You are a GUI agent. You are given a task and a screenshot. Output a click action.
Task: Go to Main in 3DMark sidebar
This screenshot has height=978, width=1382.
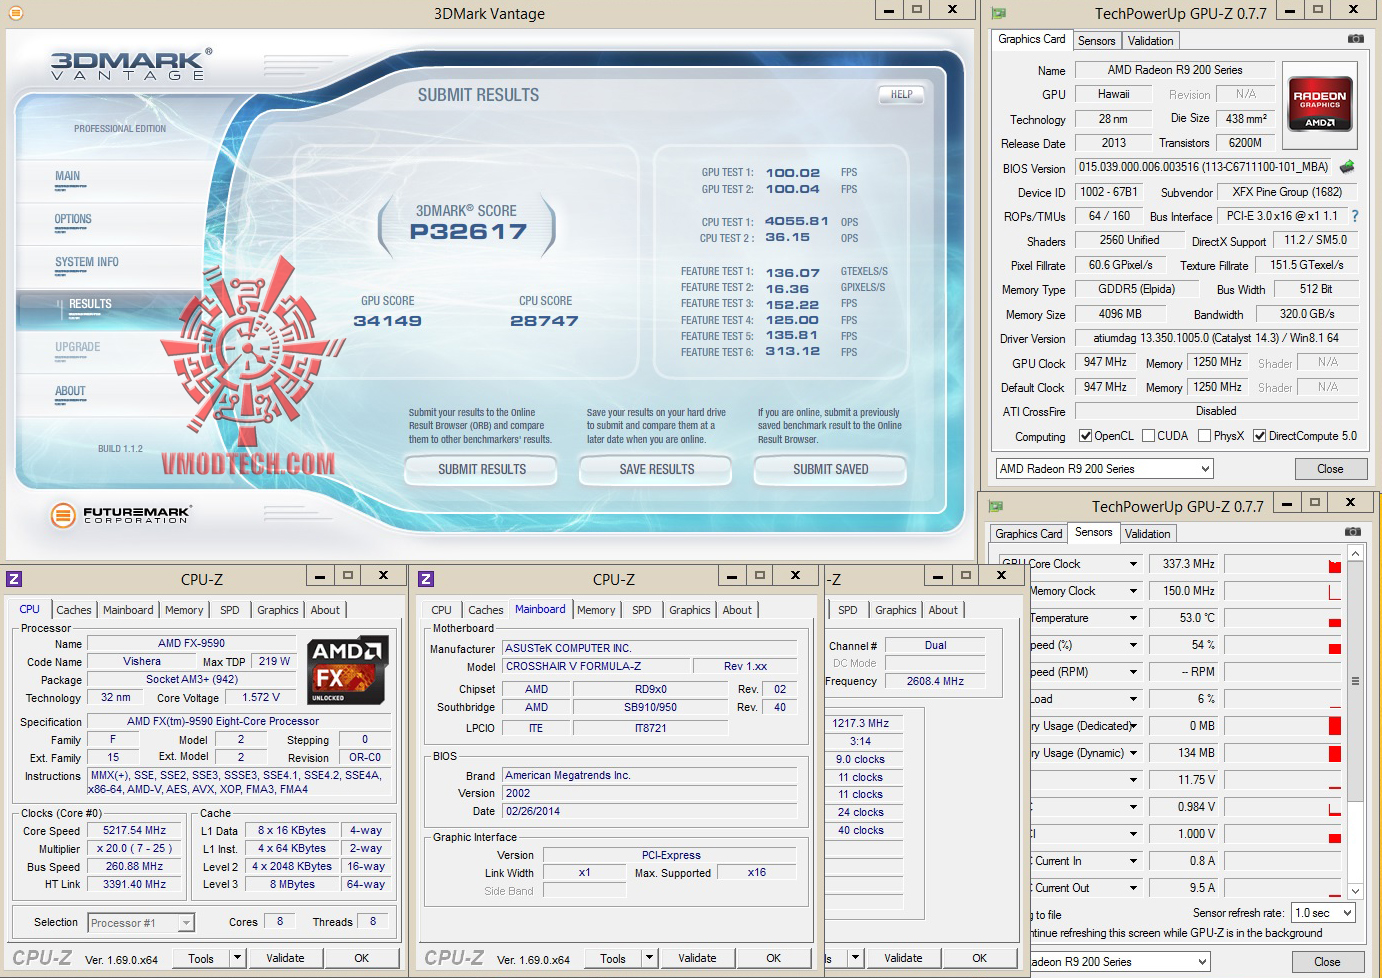click(68, 176)
